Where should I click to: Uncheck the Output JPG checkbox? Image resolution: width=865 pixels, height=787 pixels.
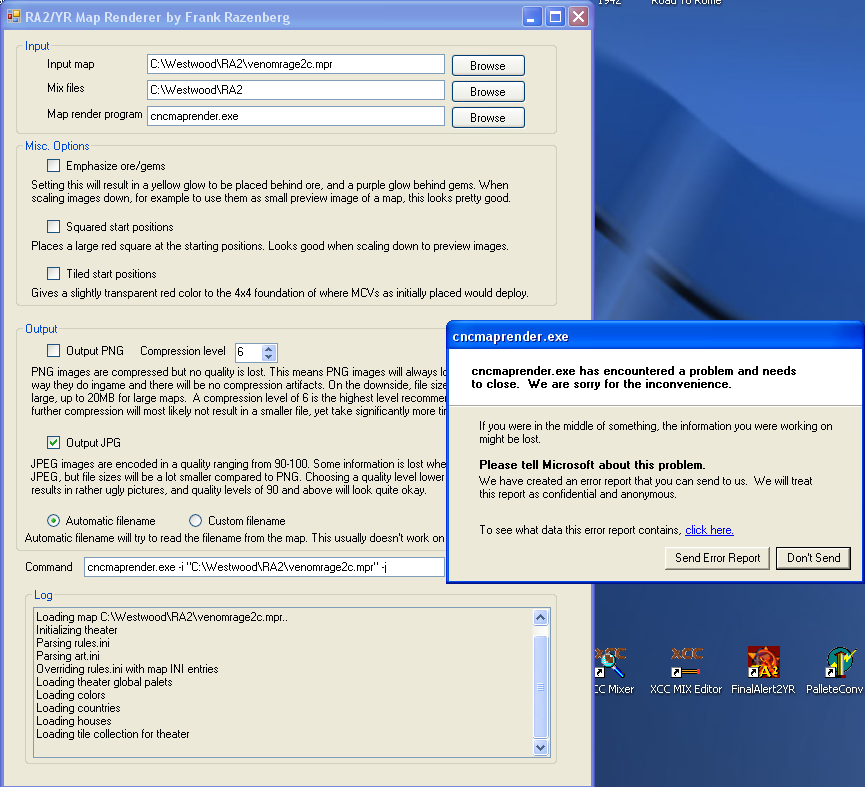click(x=54, y=442)
